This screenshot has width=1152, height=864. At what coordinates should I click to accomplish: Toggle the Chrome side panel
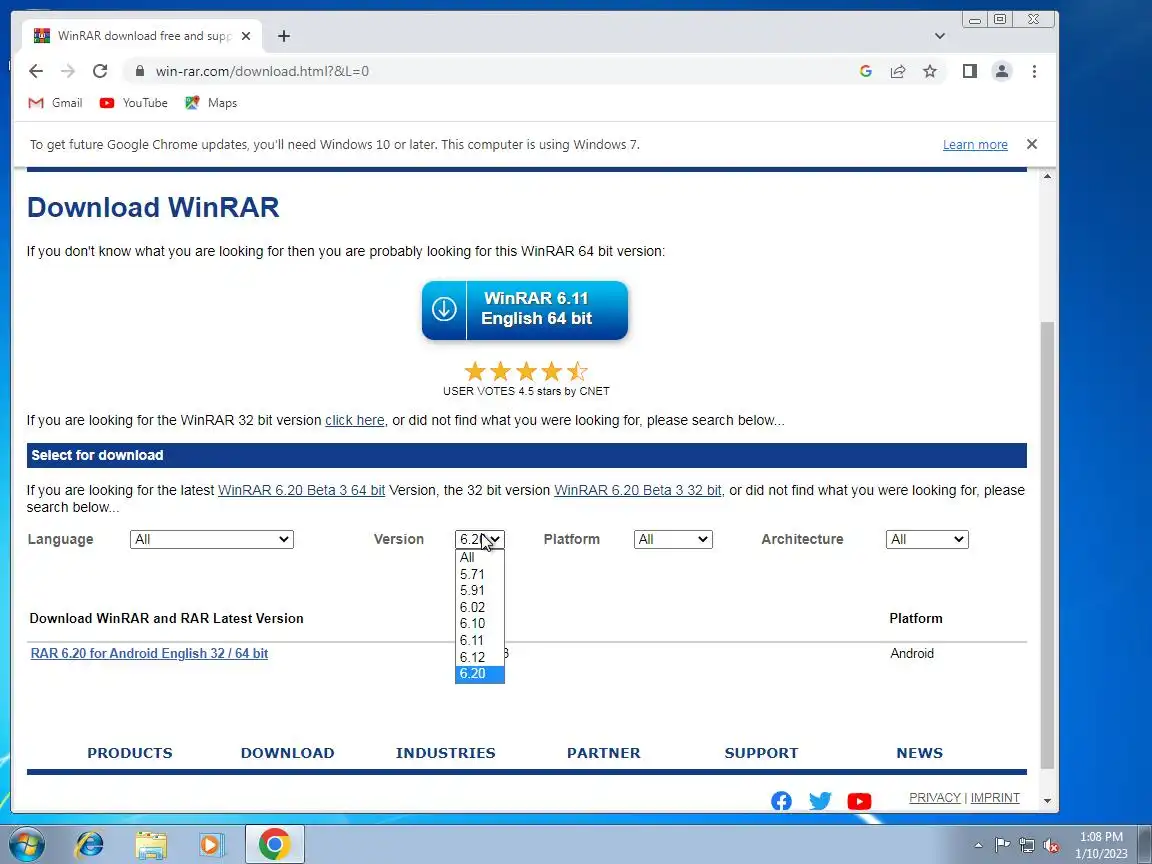(x=970, y=71)
